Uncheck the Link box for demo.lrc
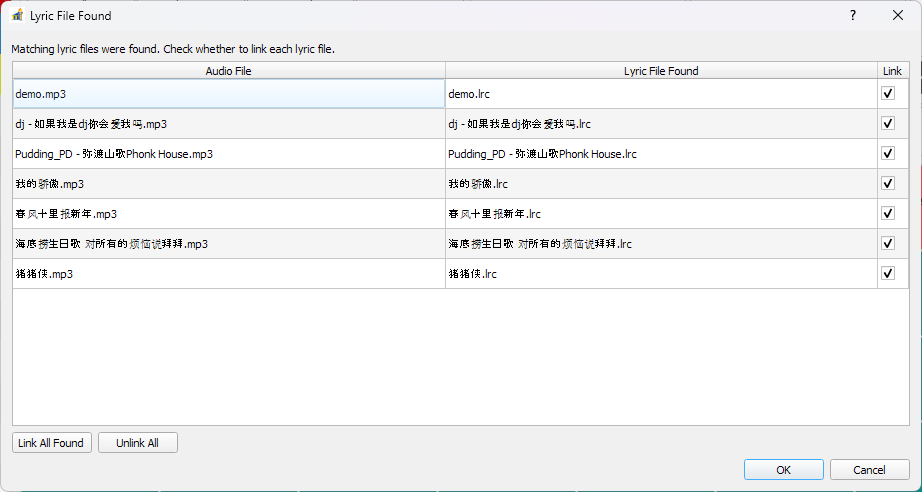 coord(887,93)
